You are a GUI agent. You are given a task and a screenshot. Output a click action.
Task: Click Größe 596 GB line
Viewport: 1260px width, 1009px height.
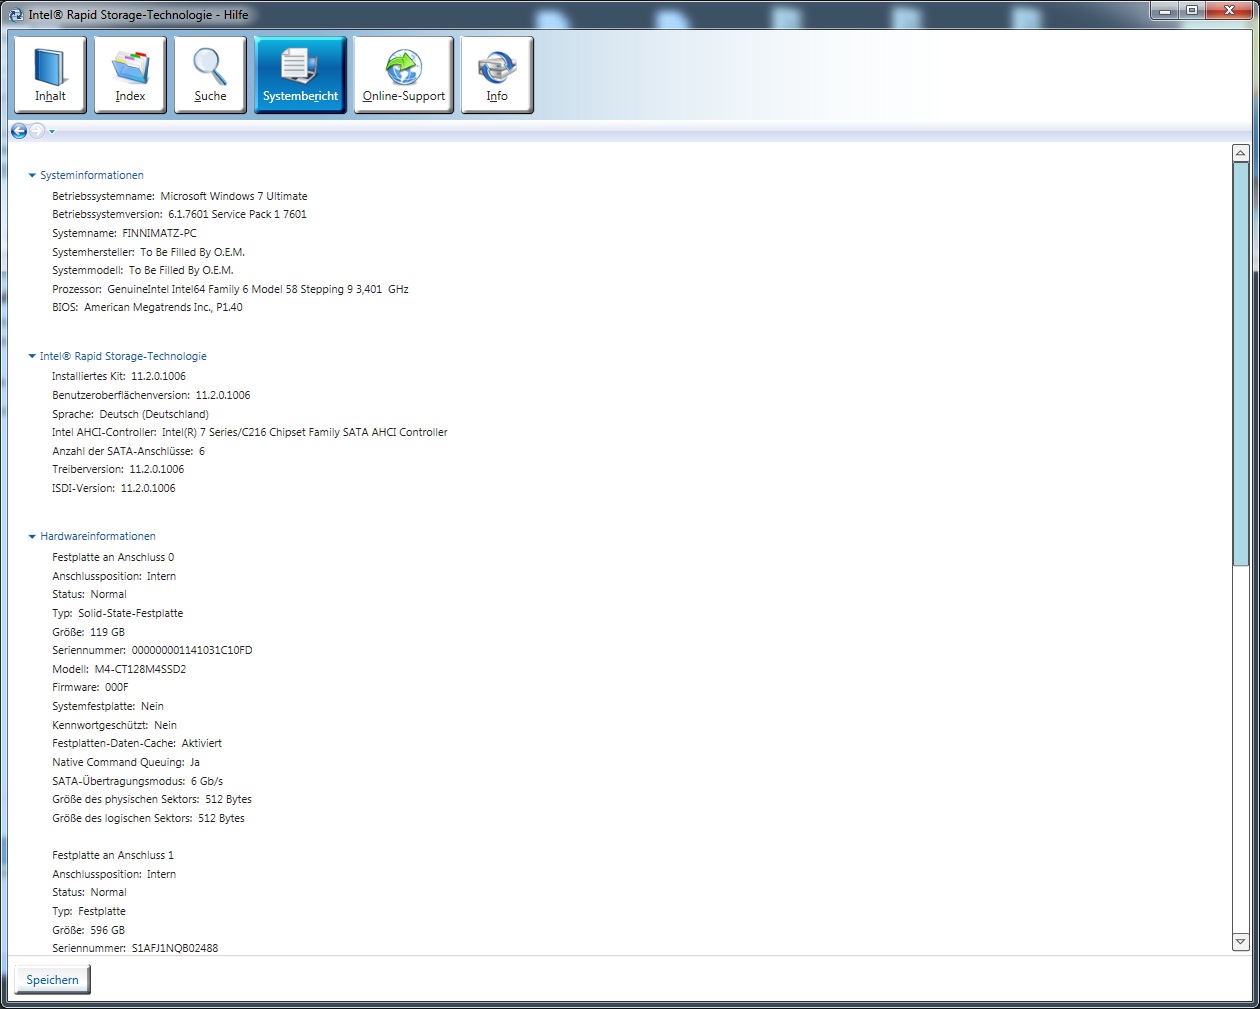[89, 930]
